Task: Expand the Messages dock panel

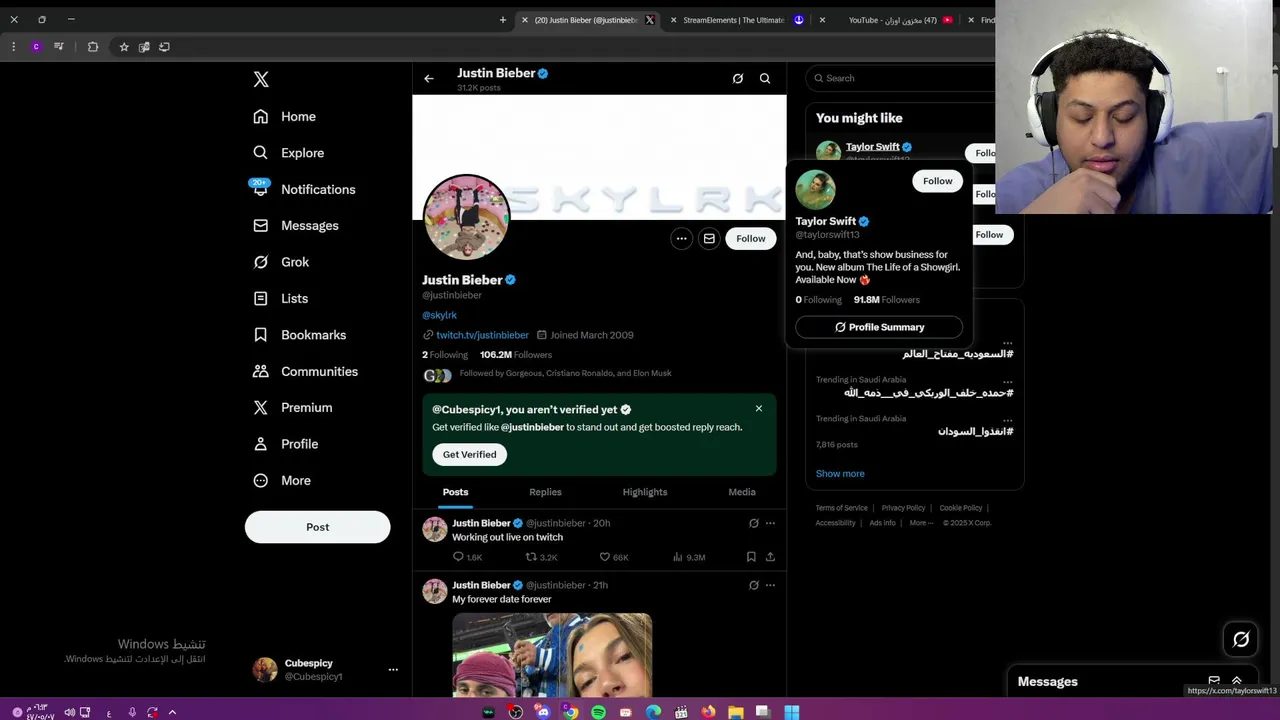Action: 1237,681
